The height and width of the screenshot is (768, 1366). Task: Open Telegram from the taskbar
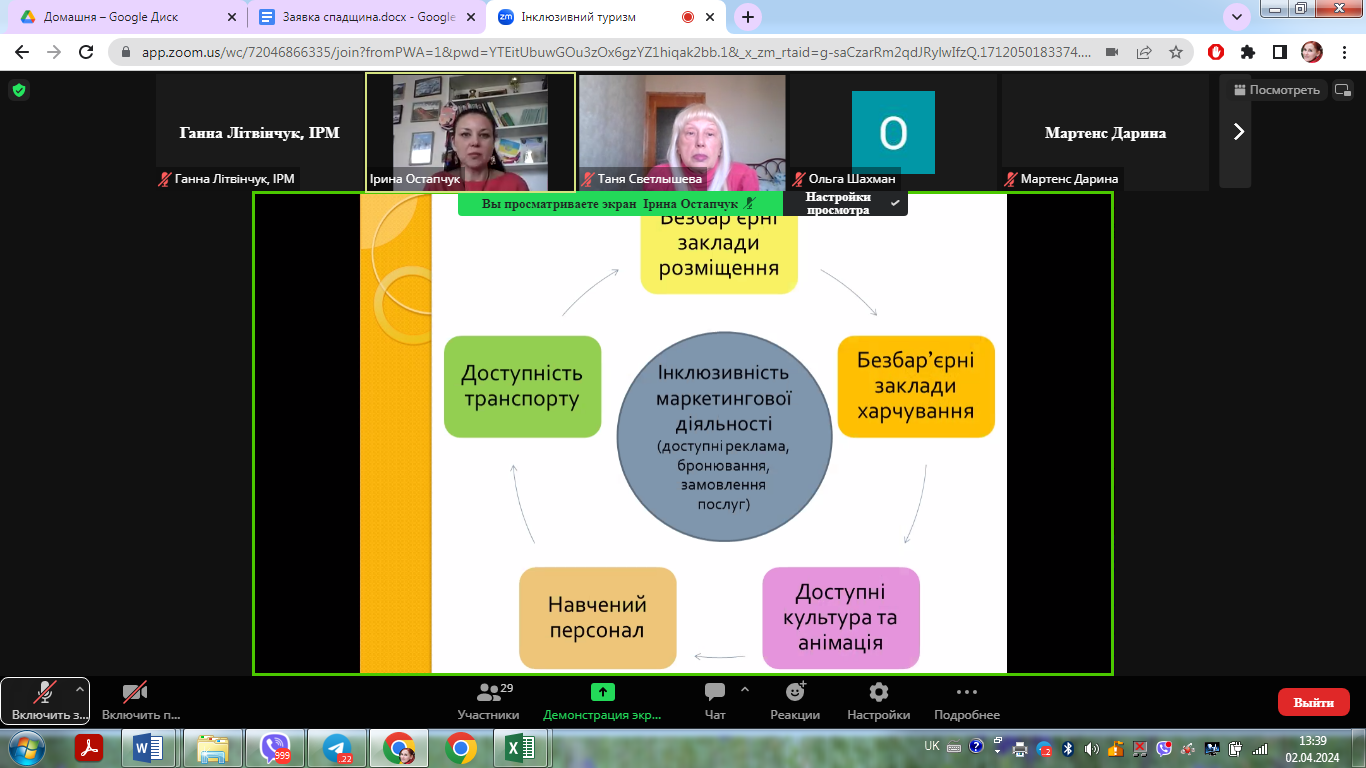click(337, 748)
